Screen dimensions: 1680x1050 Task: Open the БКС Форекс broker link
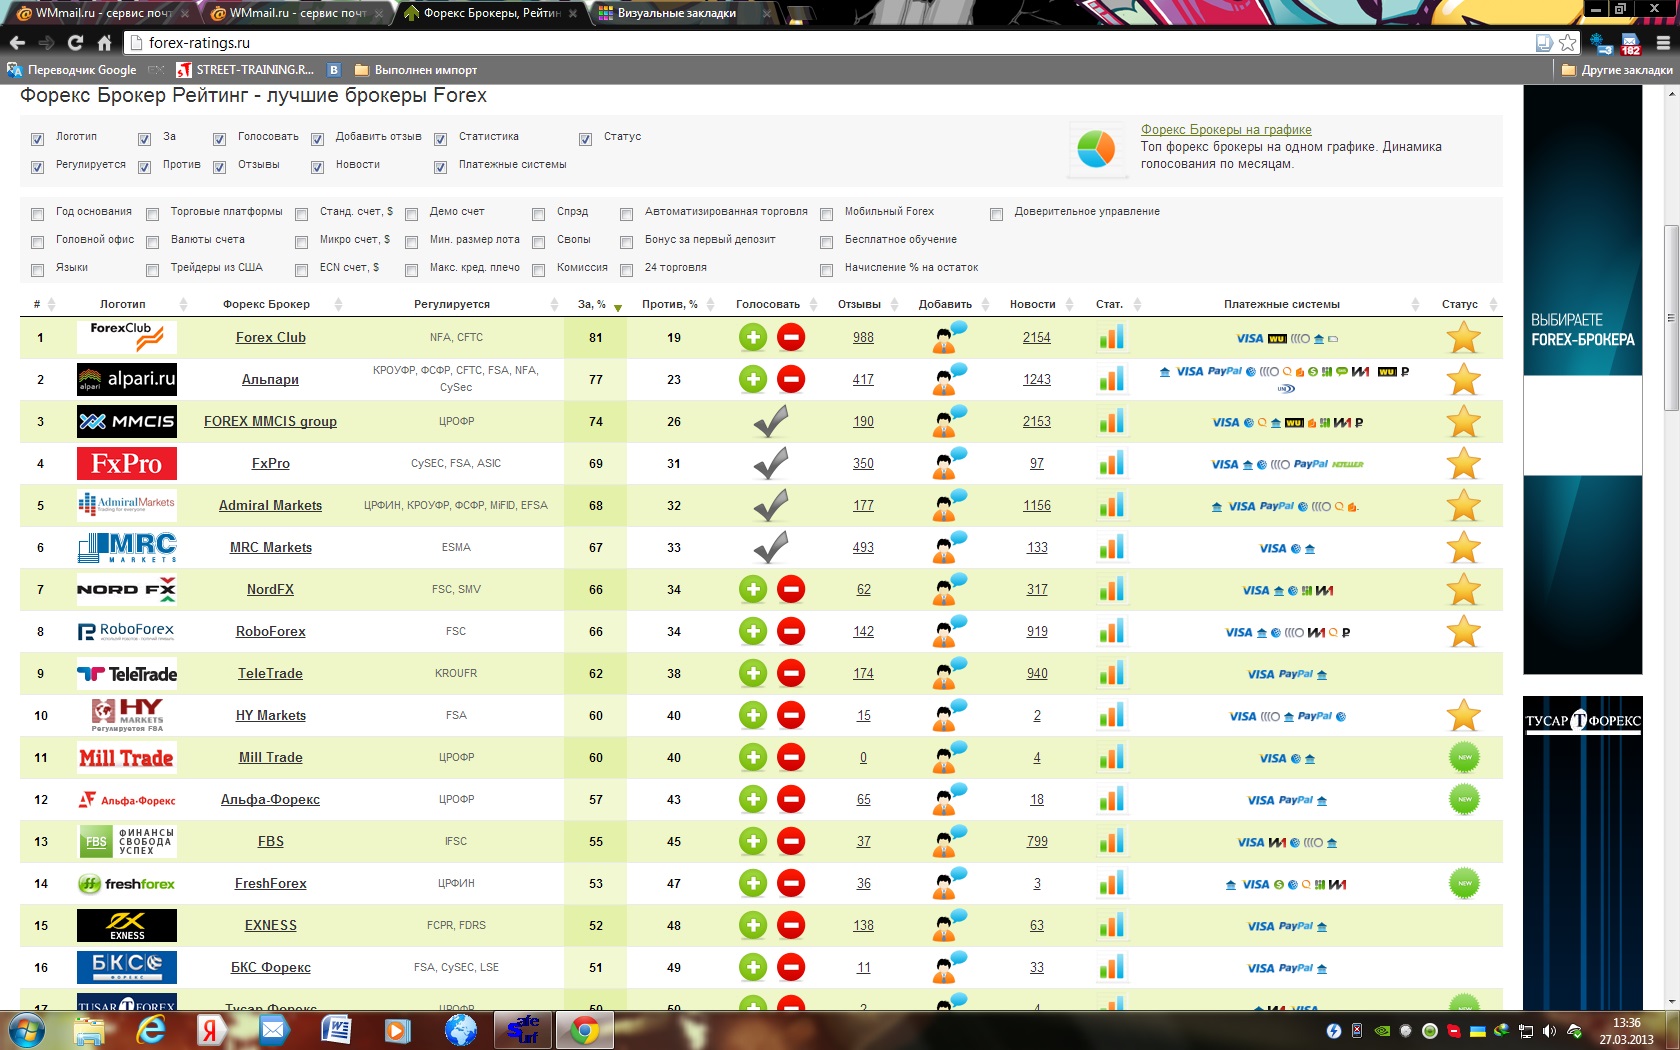pyautogui.click(x=271, y=967)
